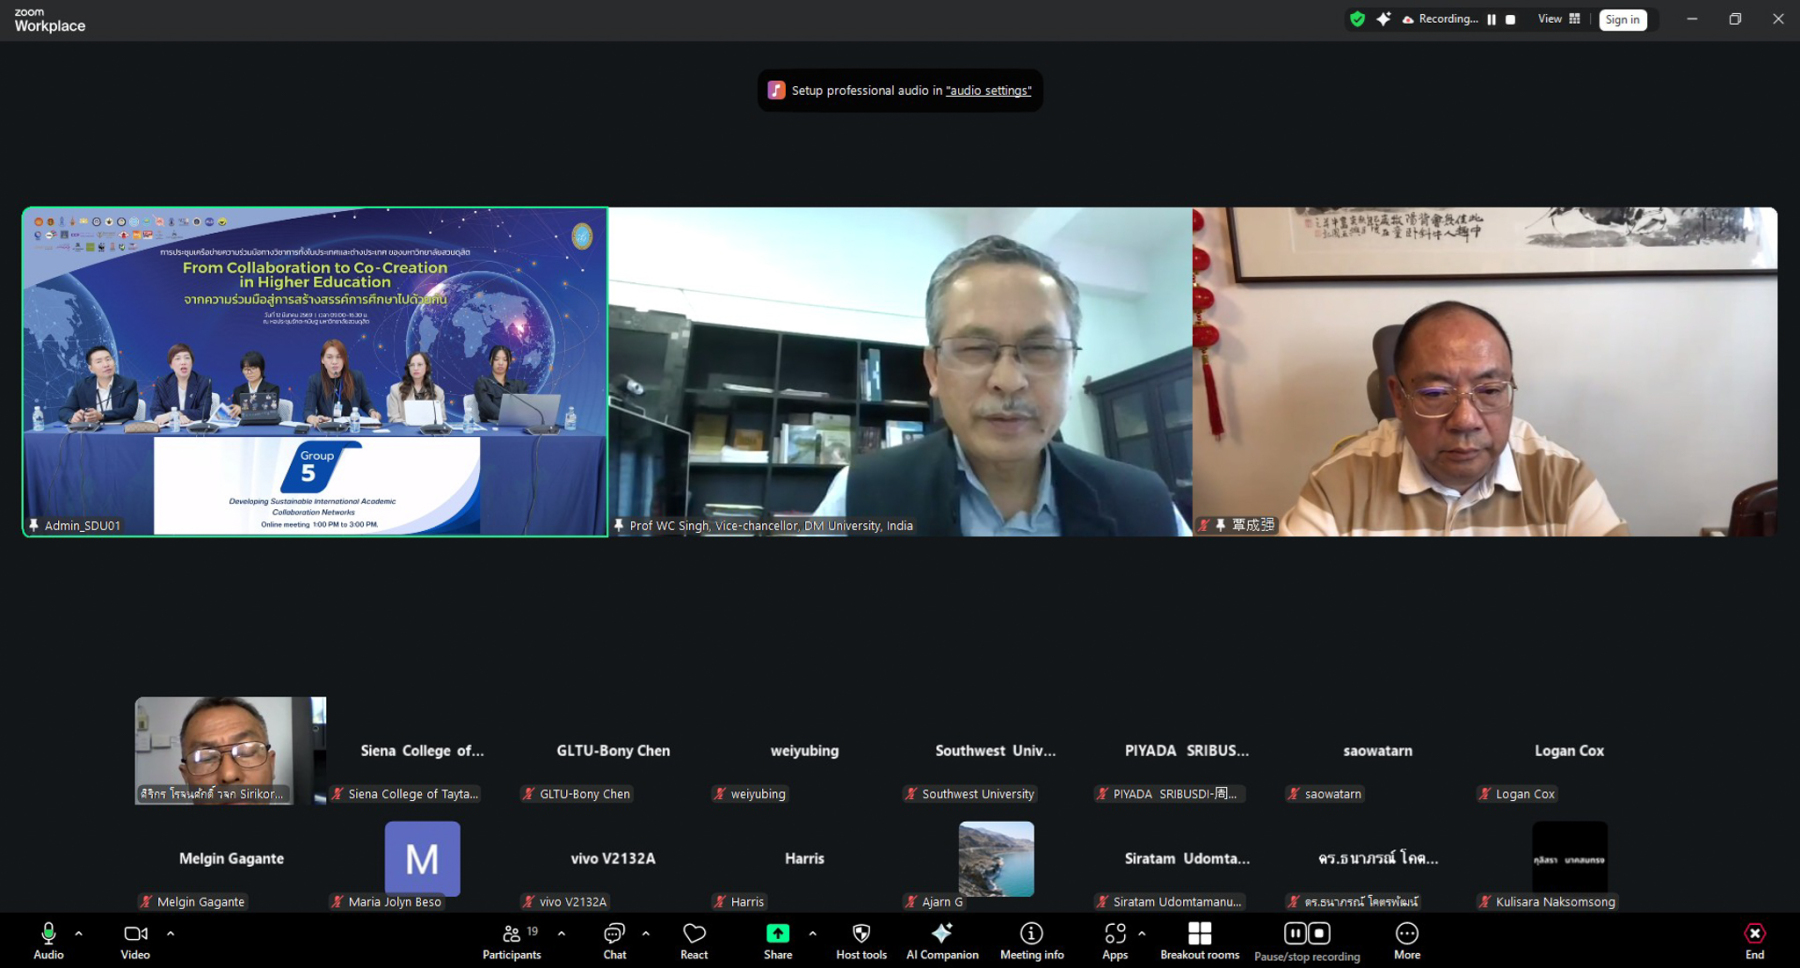Click the Sign in button

pos(1622,19)
